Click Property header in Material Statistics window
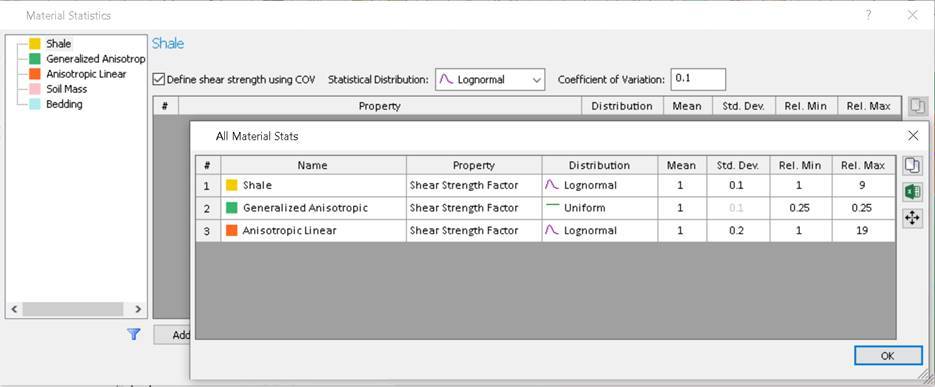The image size is (935, 387). point(380,106)
